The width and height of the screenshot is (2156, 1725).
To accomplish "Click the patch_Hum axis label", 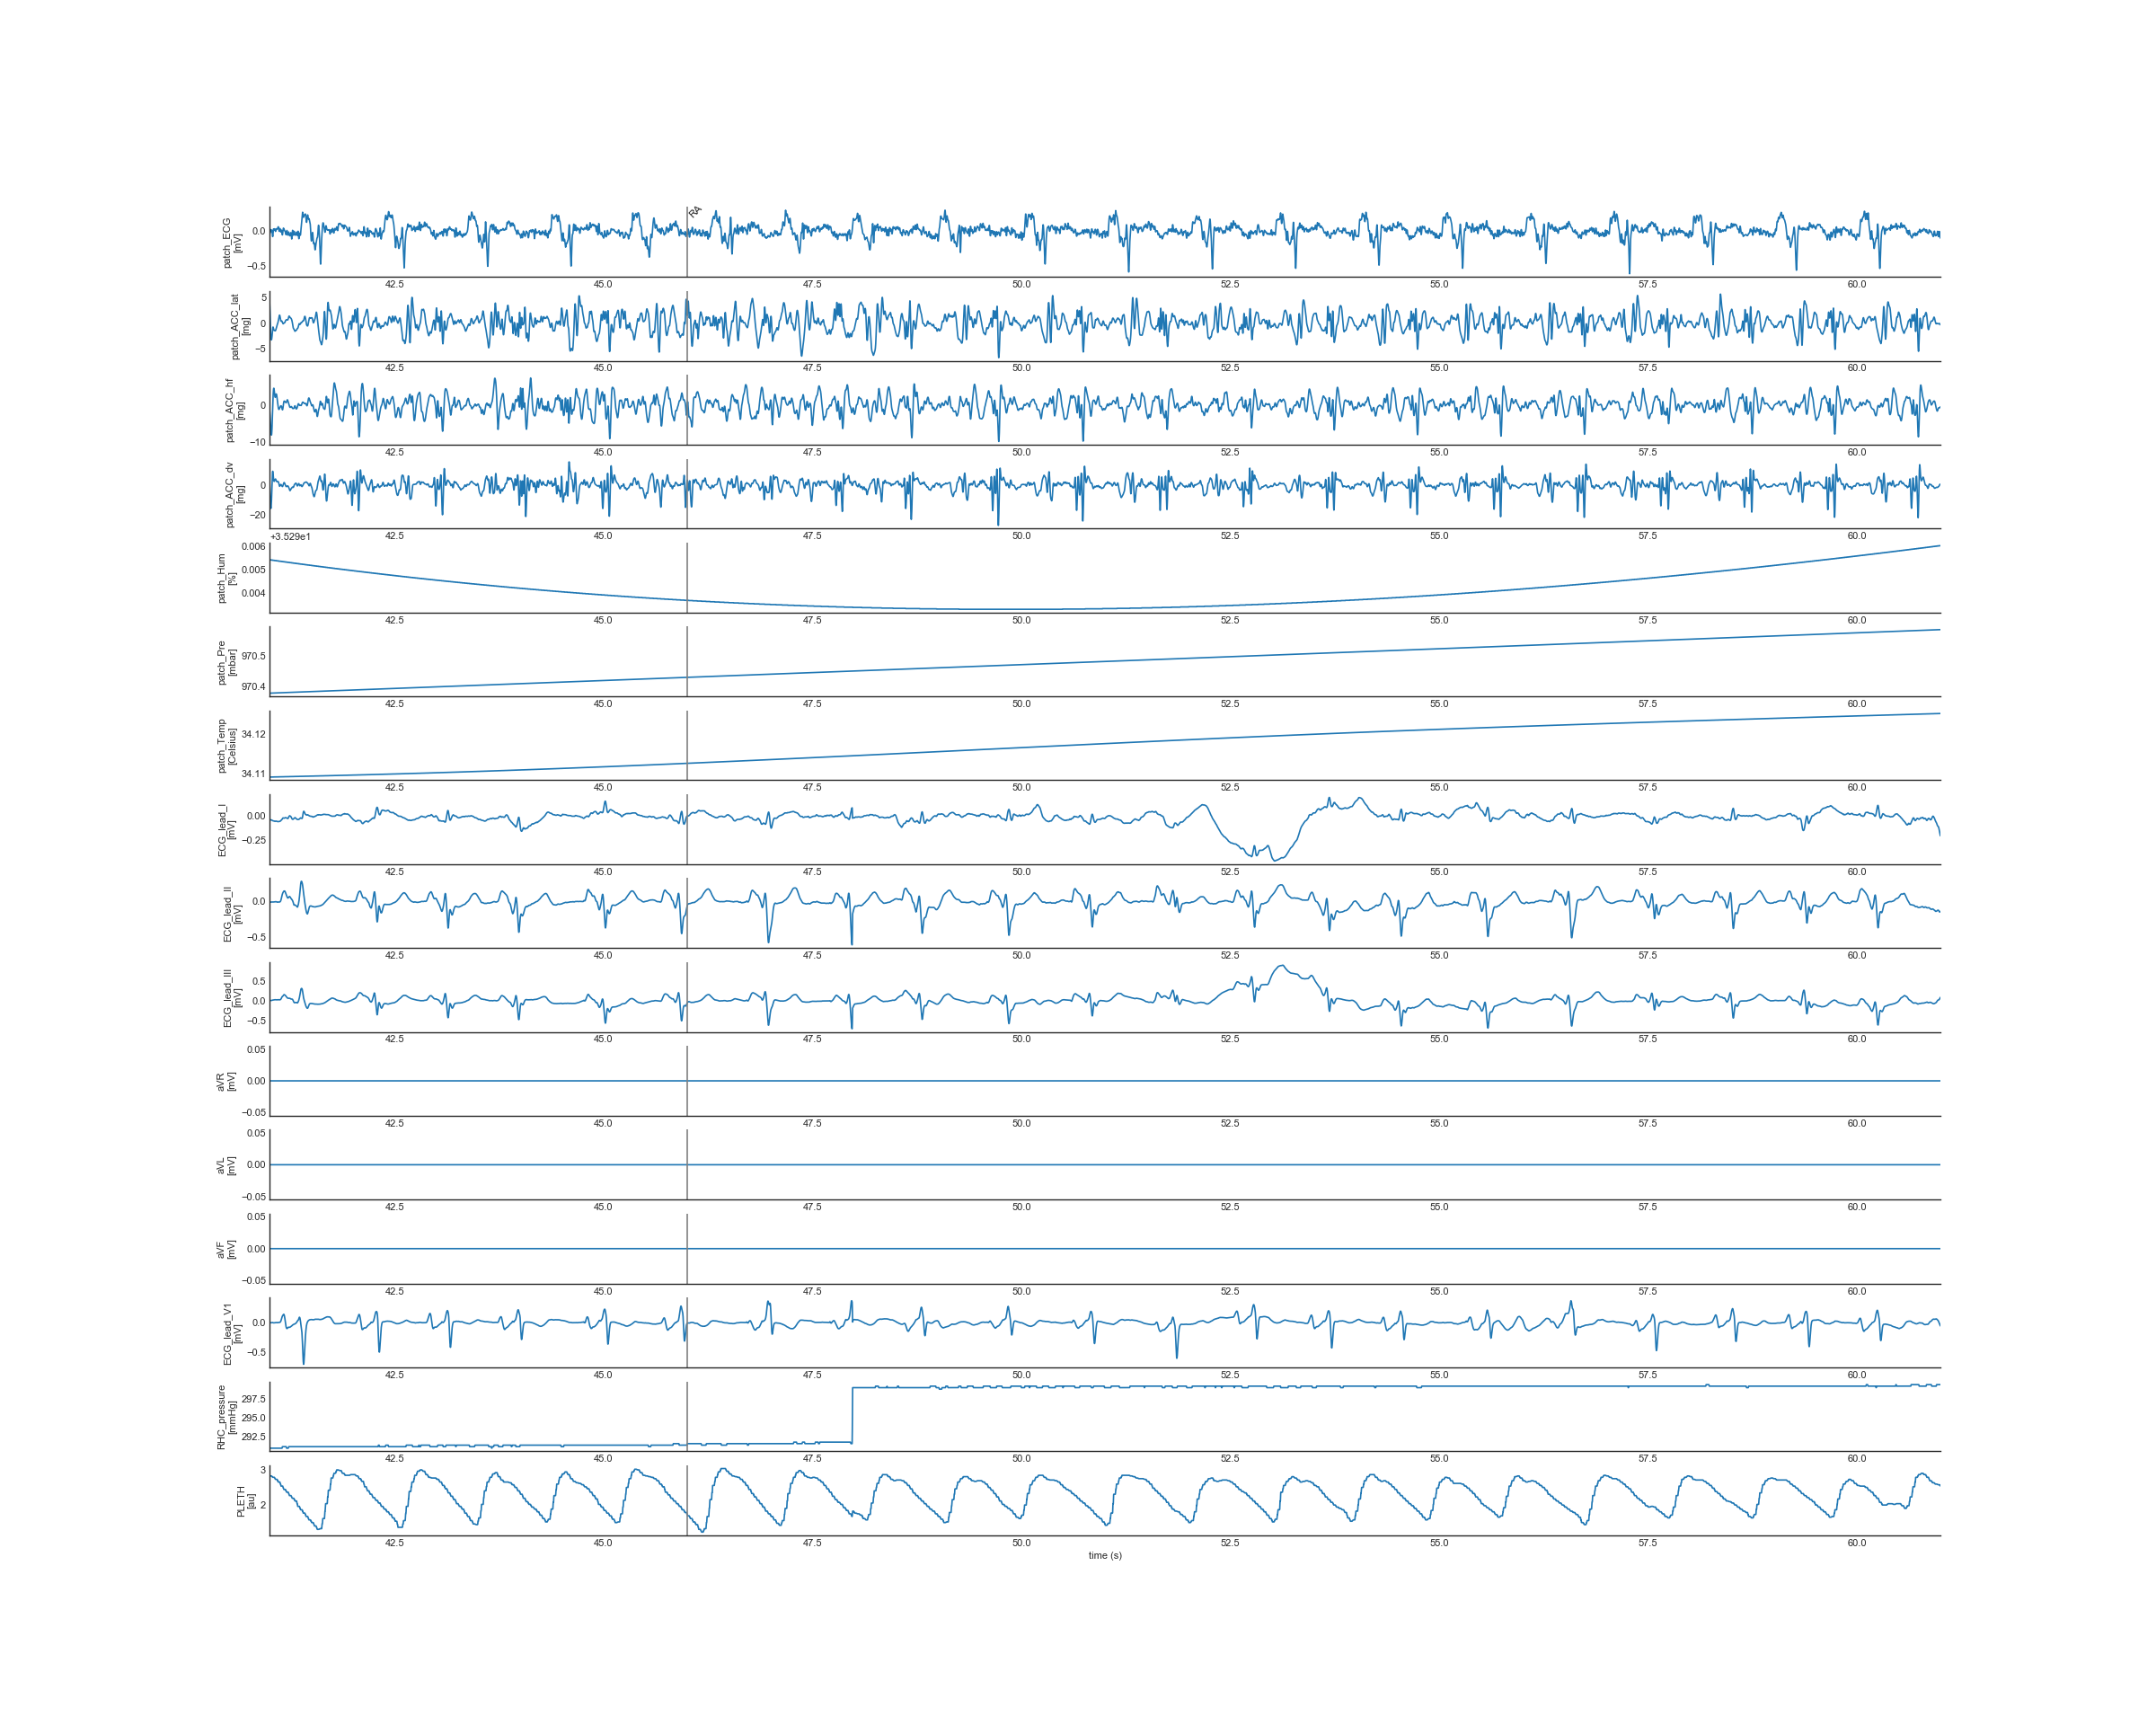I will 227,578.
